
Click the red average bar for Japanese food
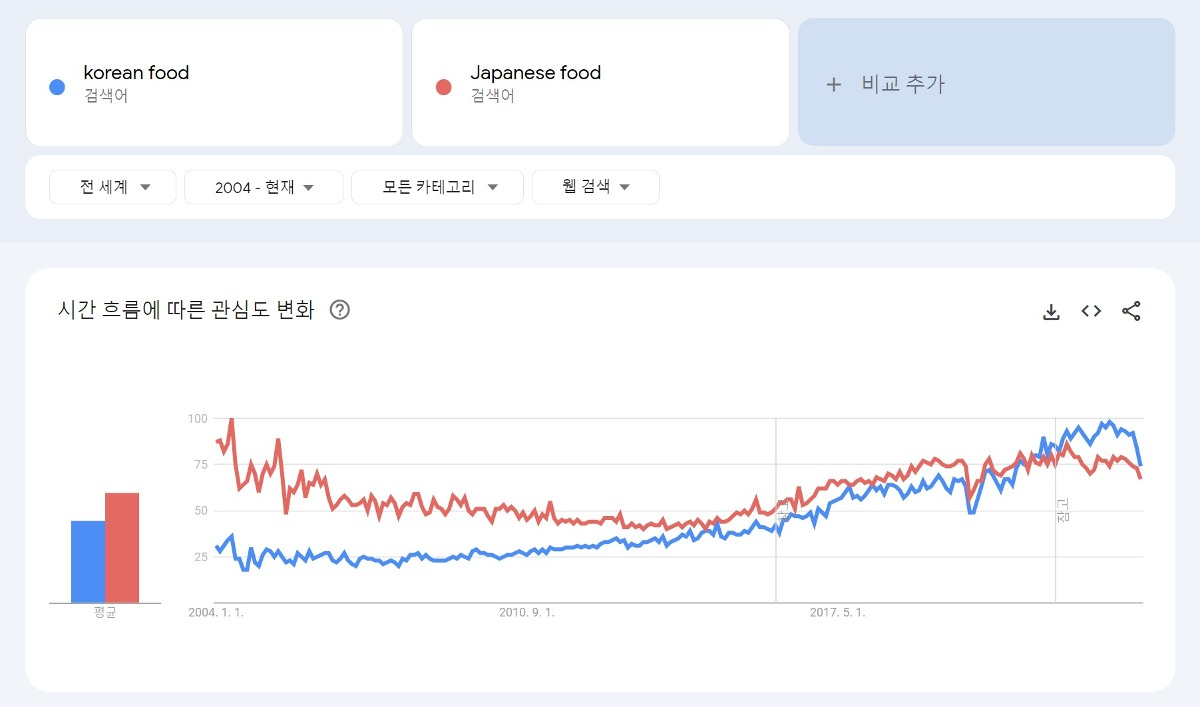click(122, 548)
